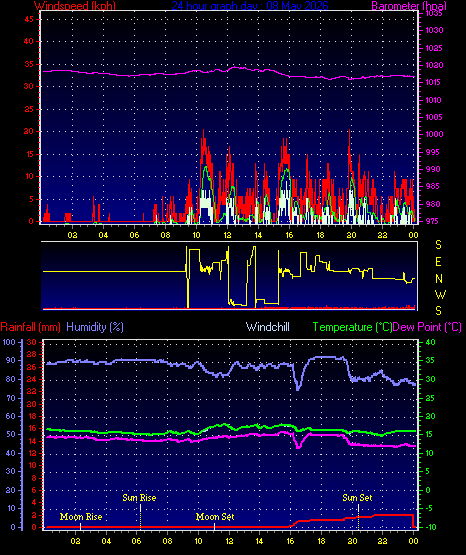Click the Sun Rise marker label

point(139,498)
